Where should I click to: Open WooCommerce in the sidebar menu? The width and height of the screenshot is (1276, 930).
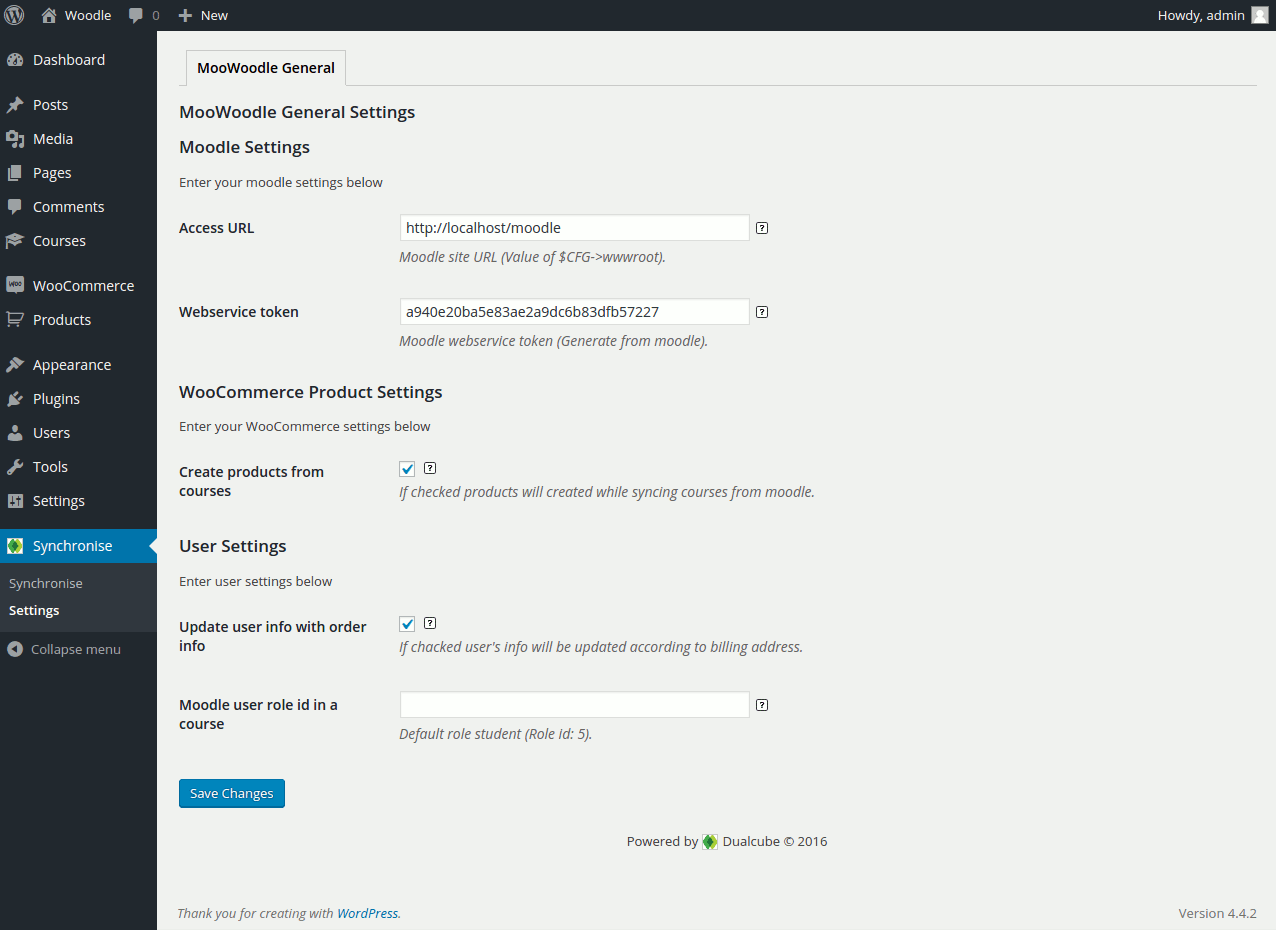click(x=82, y=286)
